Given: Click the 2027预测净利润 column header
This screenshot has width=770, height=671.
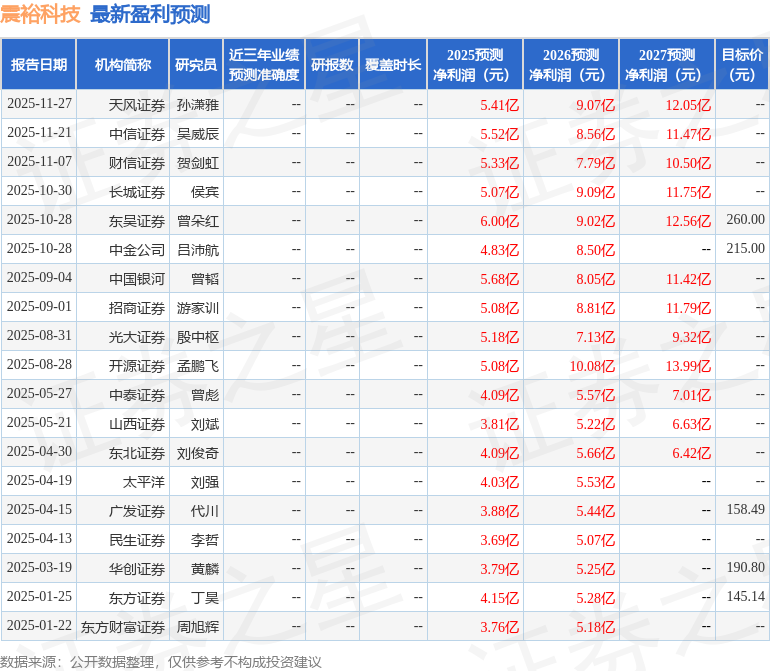Looking at the screenshot, I should [667, 64].
